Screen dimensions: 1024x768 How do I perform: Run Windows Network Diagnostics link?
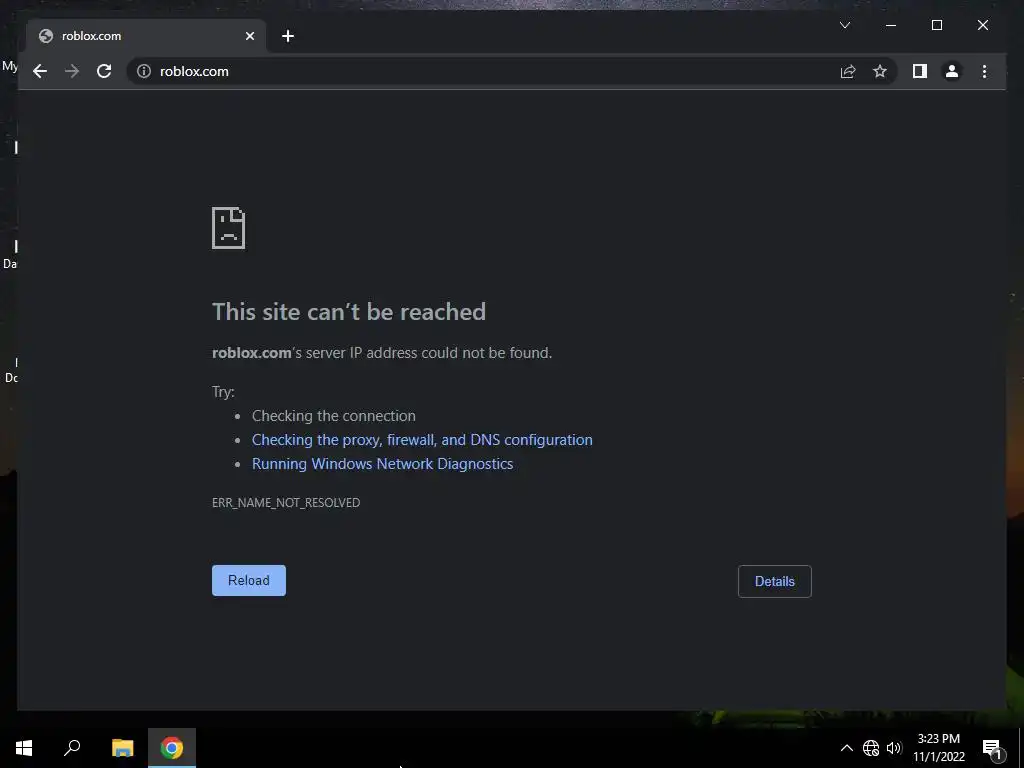click(383, 464)
